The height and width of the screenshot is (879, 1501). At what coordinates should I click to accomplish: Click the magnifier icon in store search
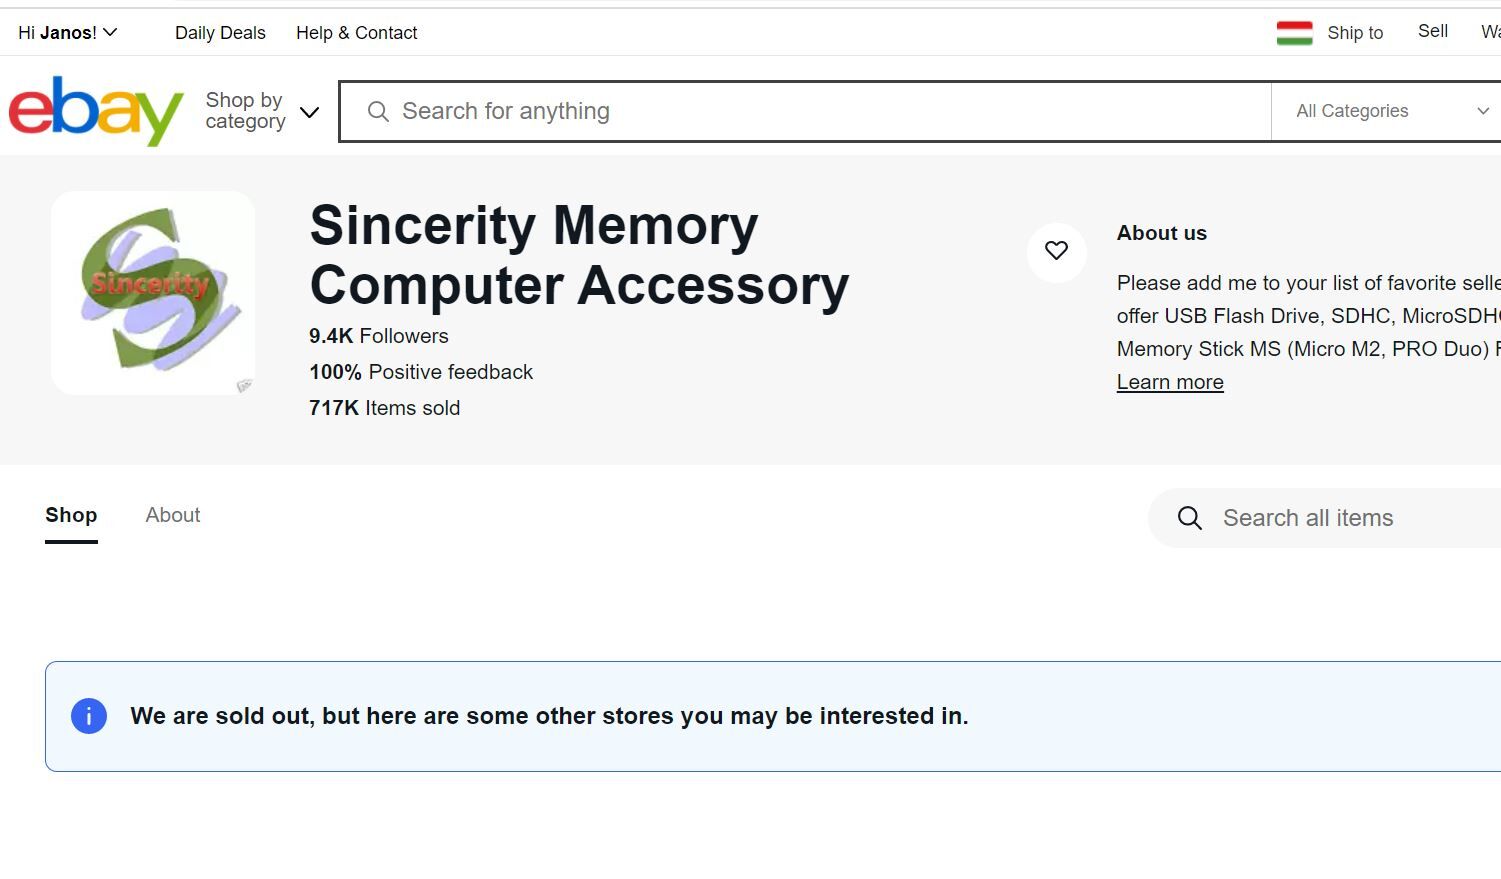coord(1189,518)
